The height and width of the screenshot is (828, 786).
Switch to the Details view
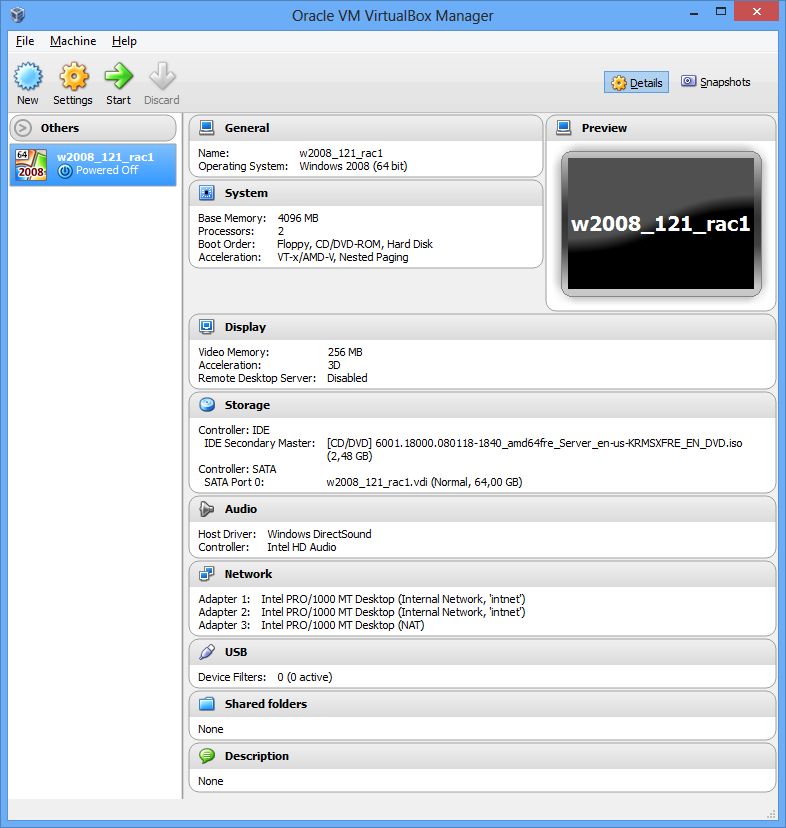point(637,82)
